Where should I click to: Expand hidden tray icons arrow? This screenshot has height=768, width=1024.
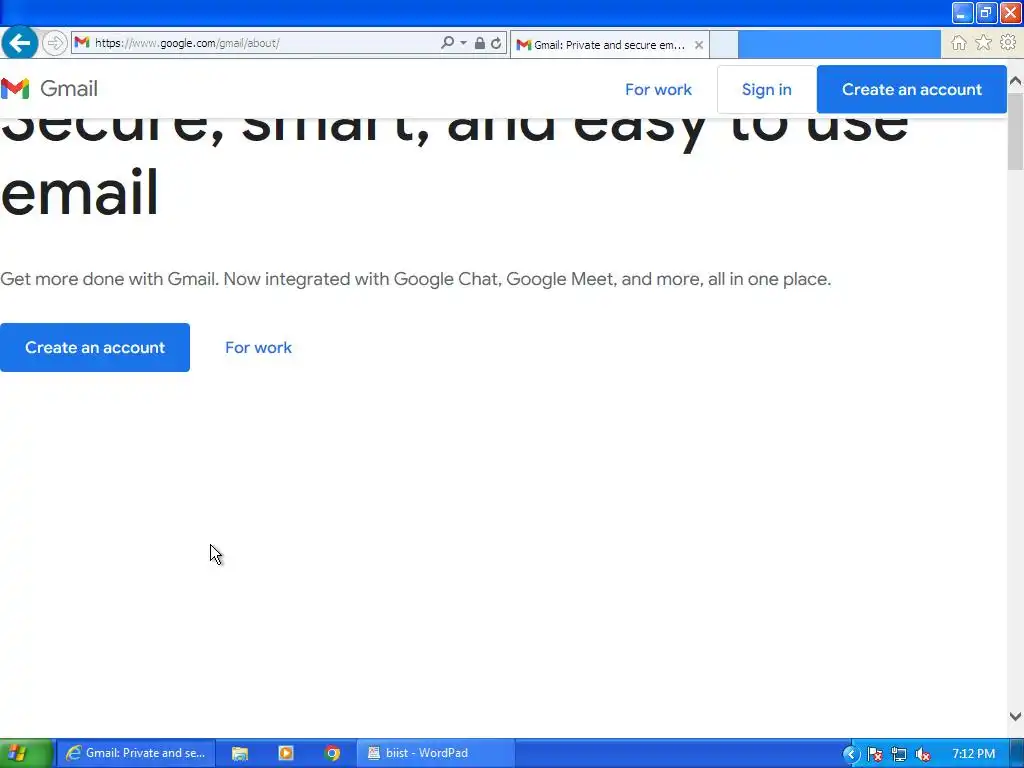(x=851, y=754)
